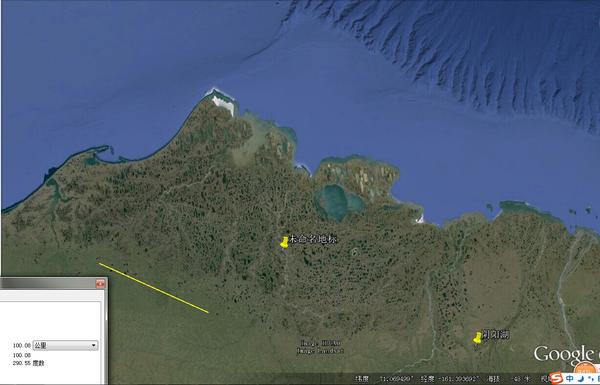Click the upper-left endpoint of the yellow ruler line

pos(99,263)
